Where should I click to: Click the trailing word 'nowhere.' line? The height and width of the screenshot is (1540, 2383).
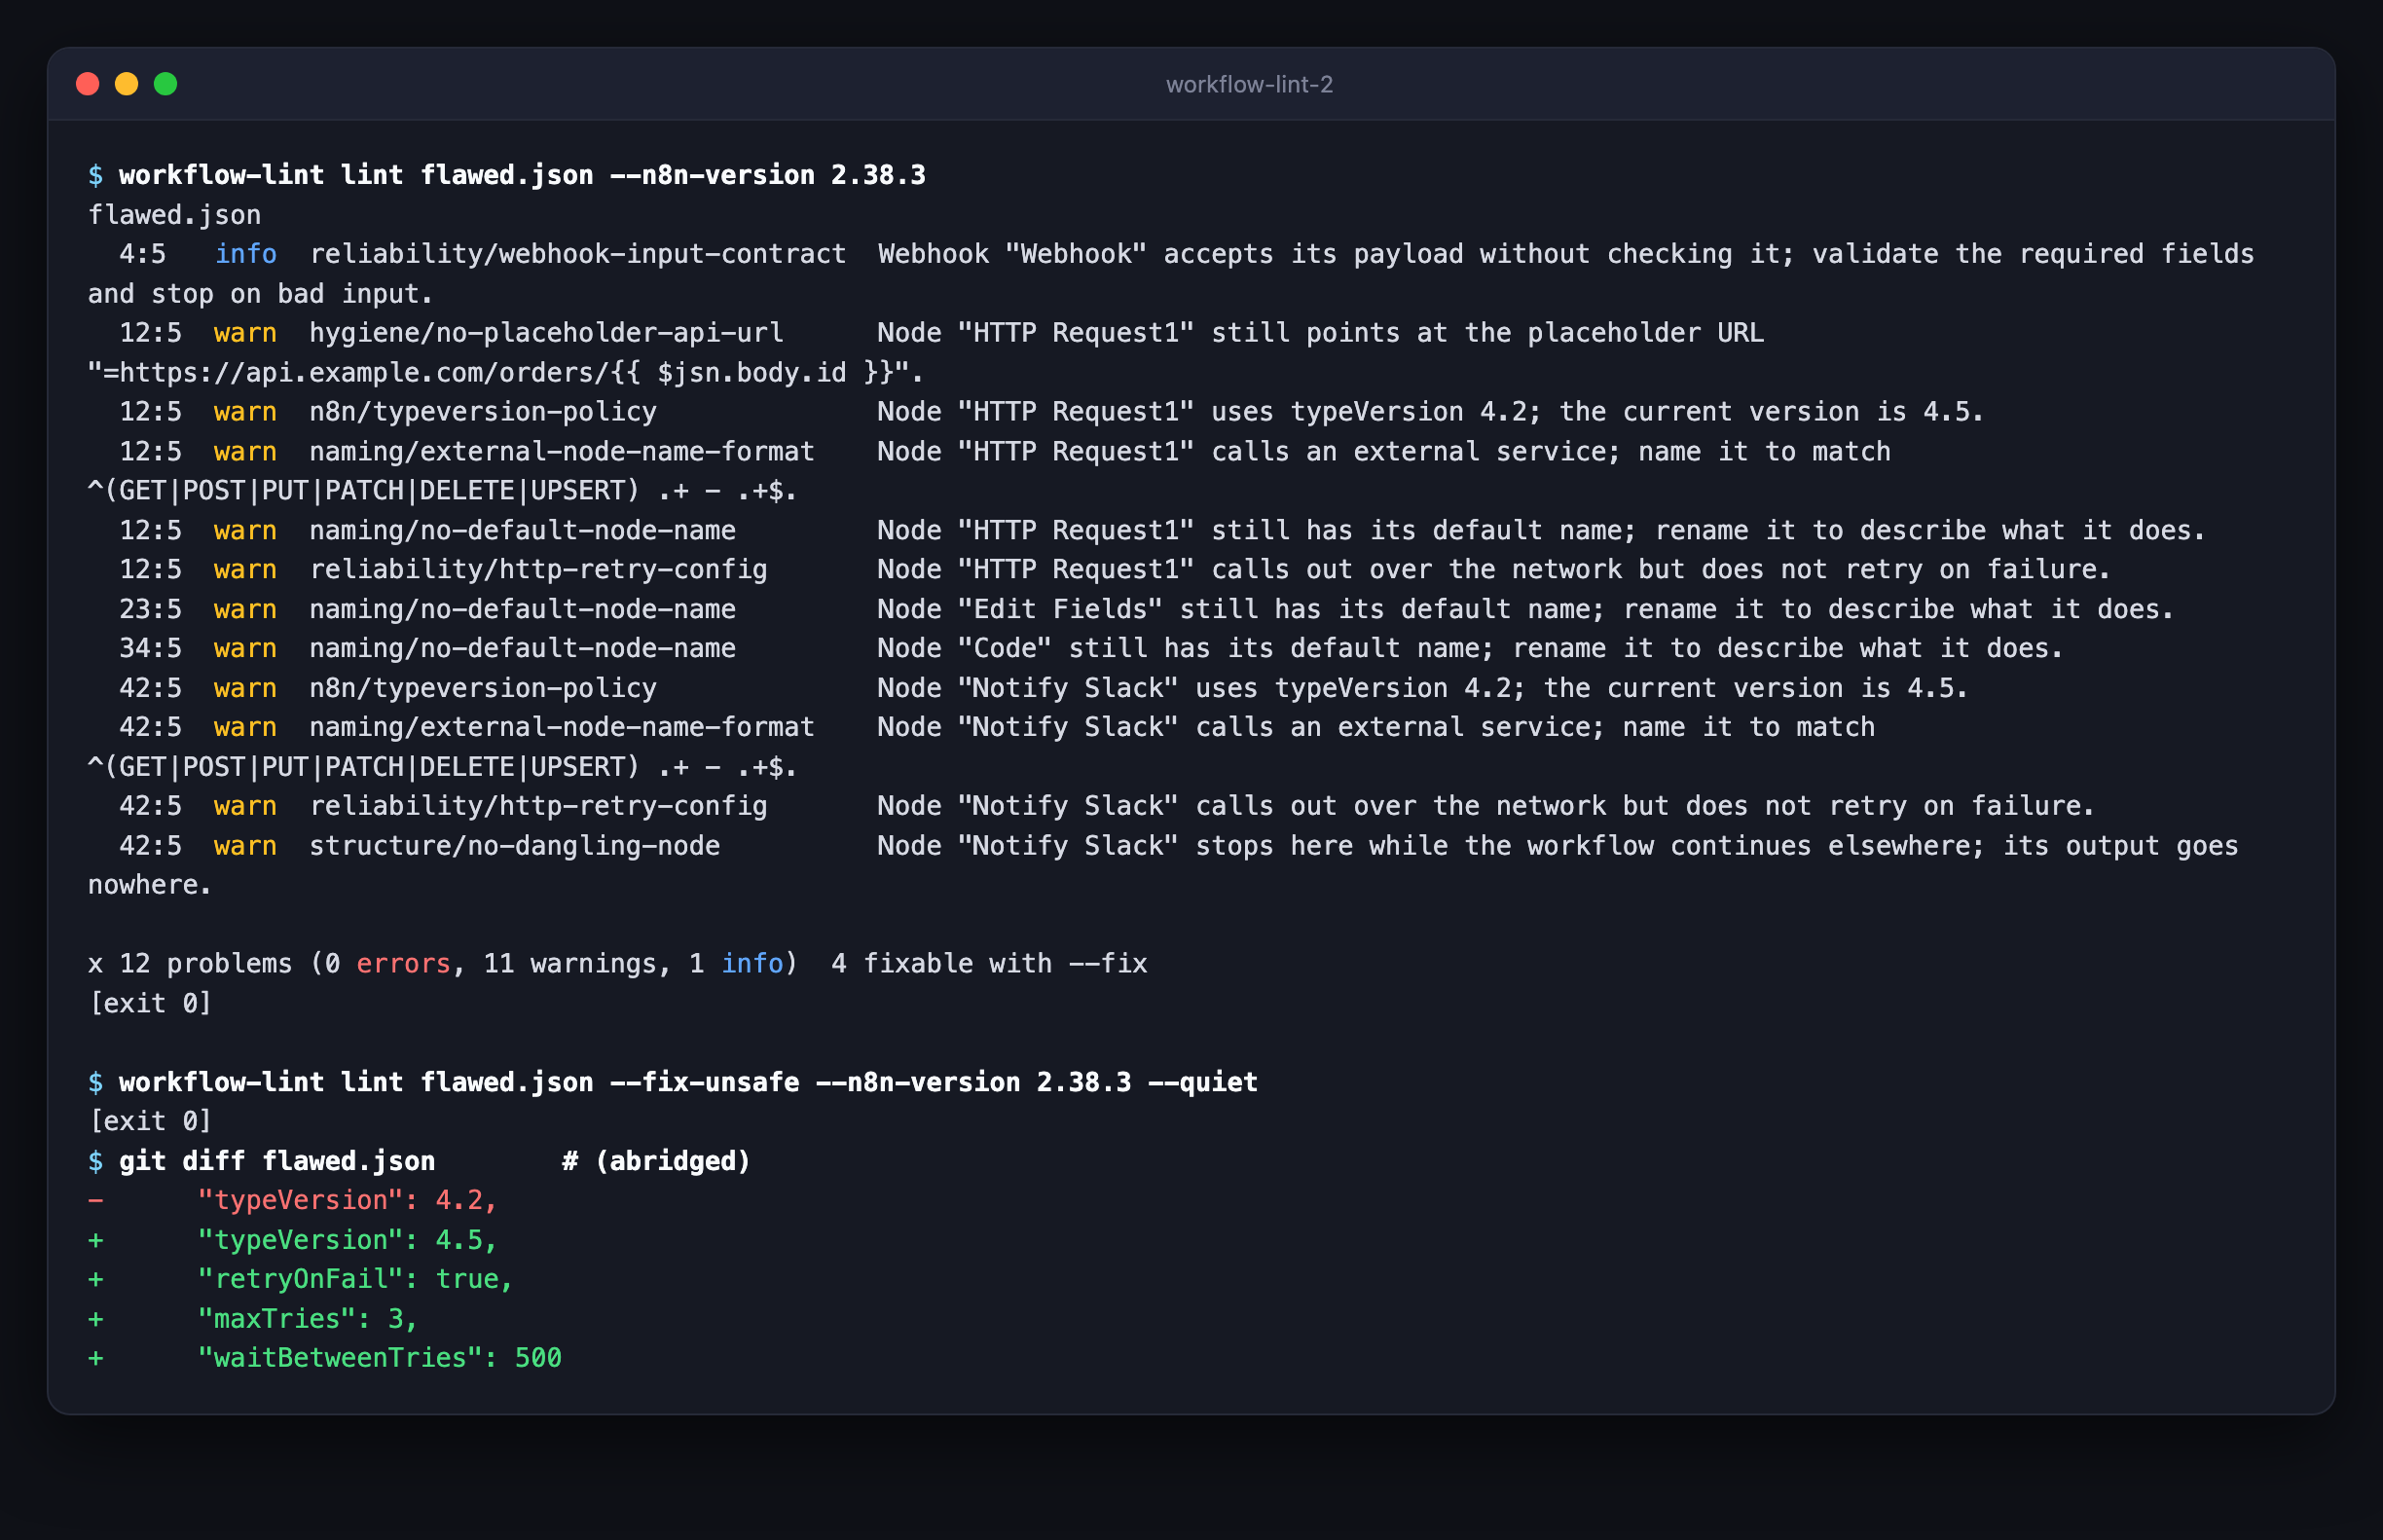150,886
